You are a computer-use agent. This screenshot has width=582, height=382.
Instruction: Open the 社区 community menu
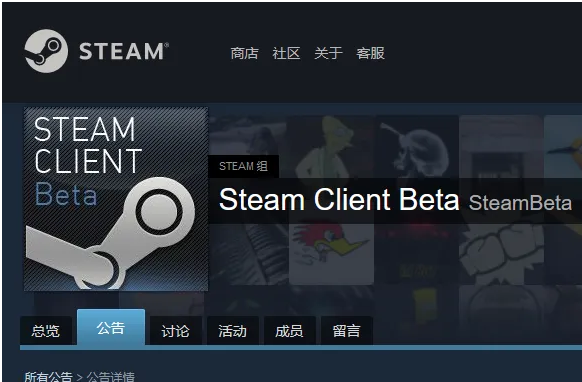point(286,53)
